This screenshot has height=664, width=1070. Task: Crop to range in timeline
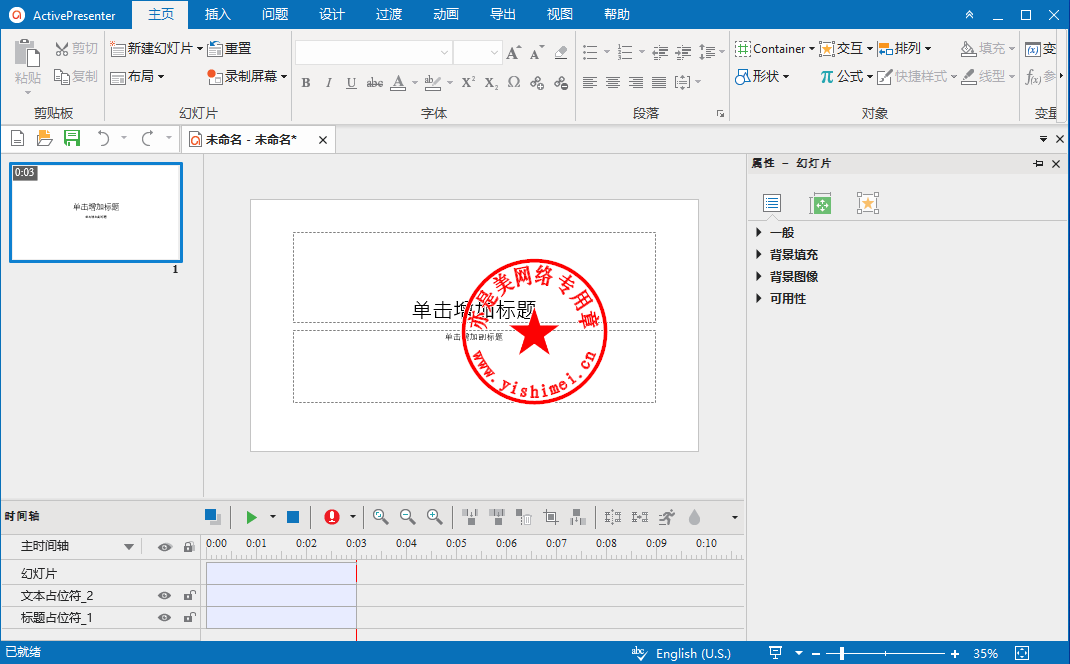click(x=551, y=517)
